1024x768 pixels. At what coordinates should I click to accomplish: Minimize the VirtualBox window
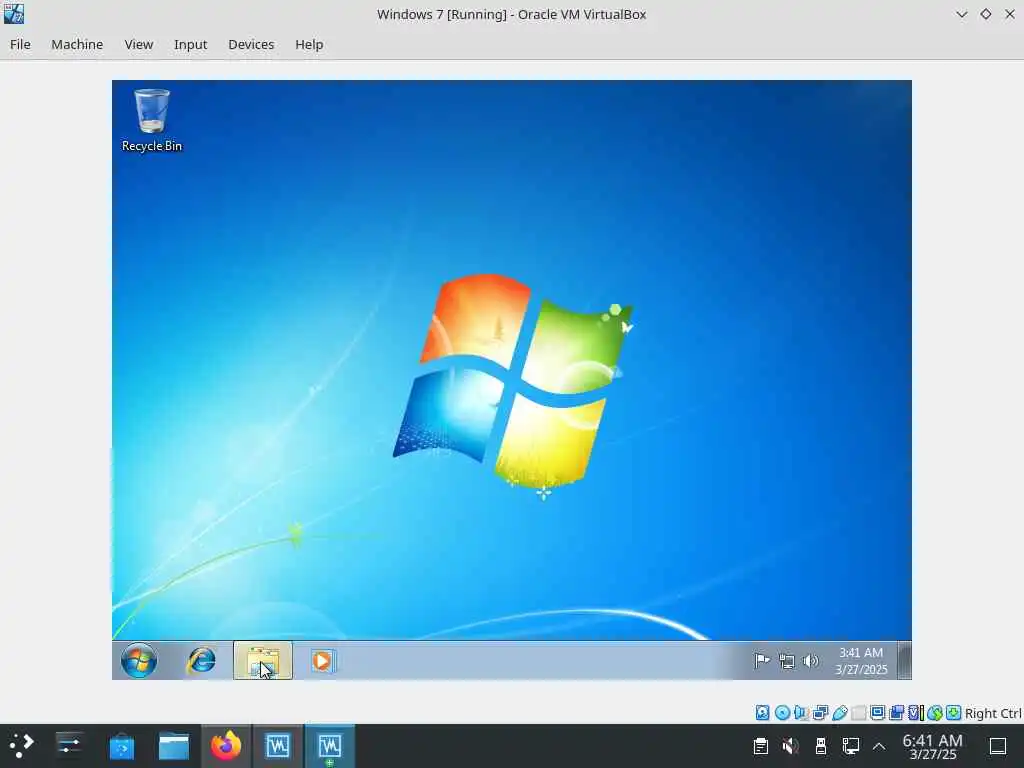(961, 14)
